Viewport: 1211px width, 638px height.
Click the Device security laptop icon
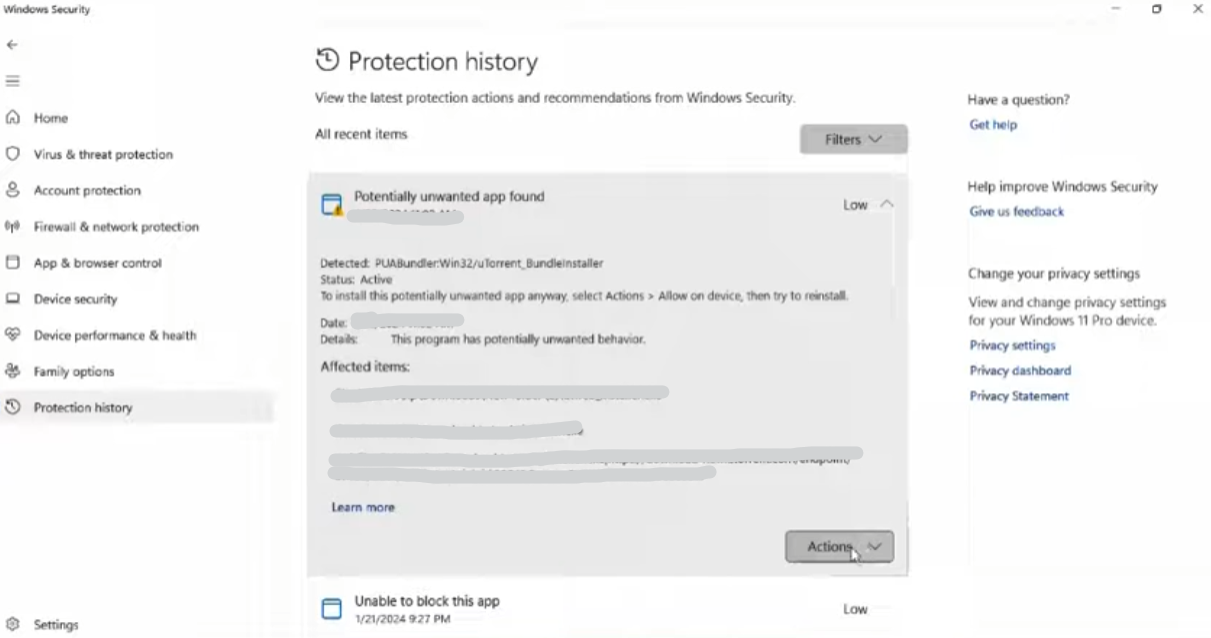click(13, 299)
